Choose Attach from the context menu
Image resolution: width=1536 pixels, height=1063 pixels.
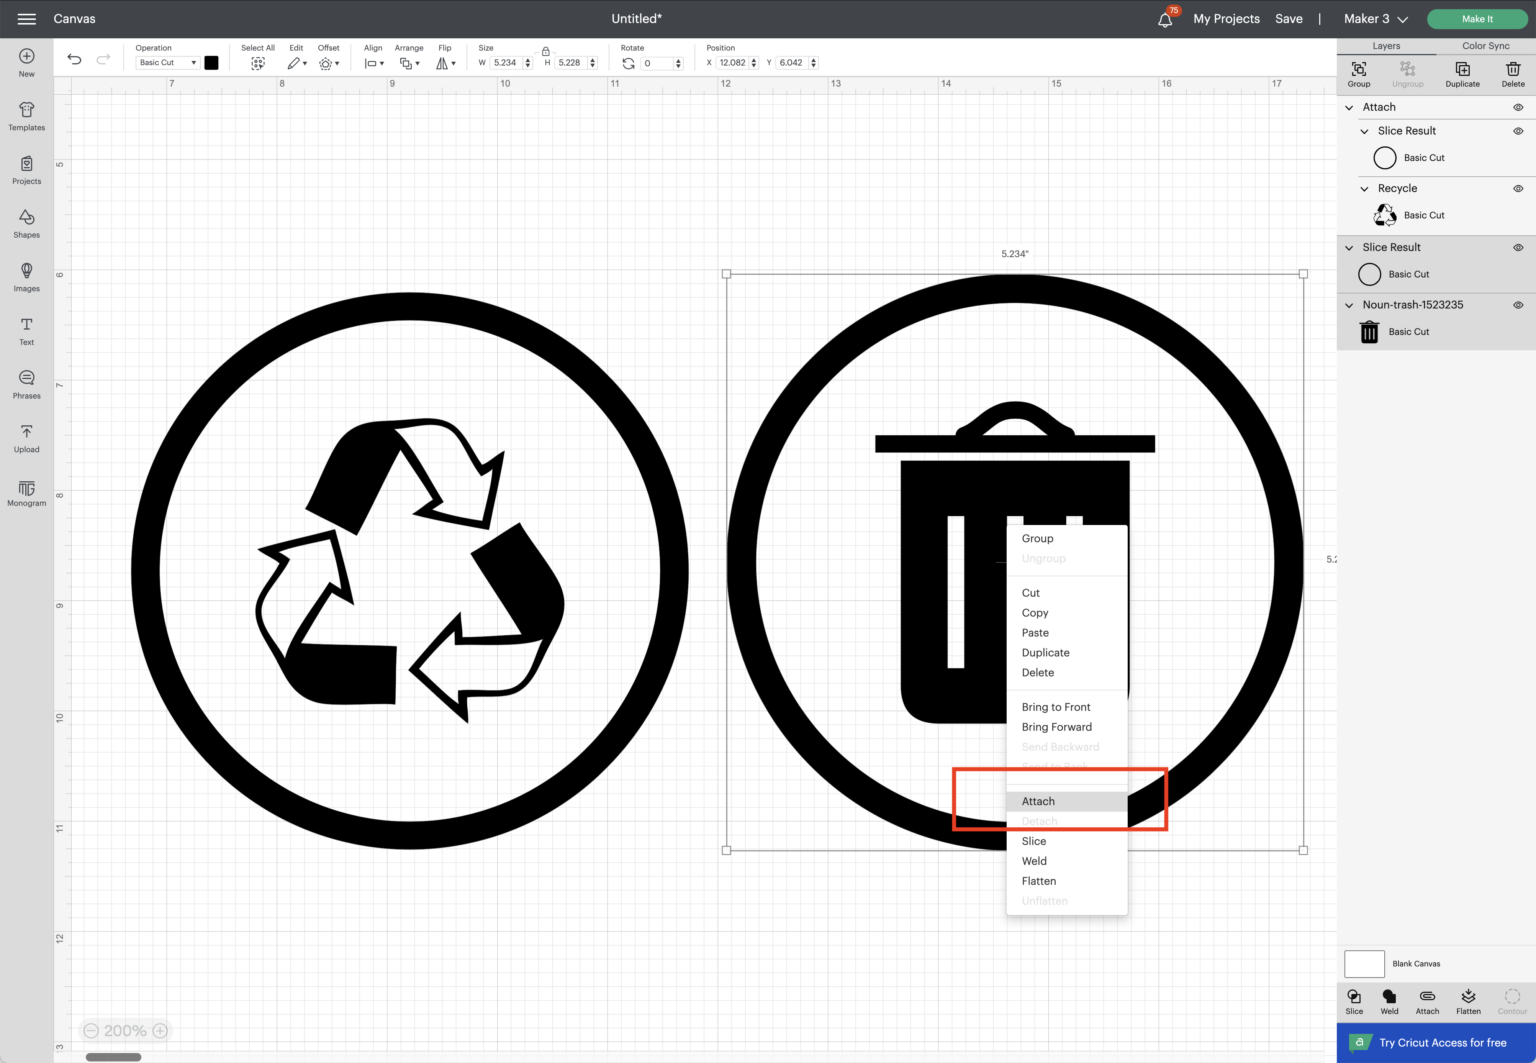[x=1038, y=802]
